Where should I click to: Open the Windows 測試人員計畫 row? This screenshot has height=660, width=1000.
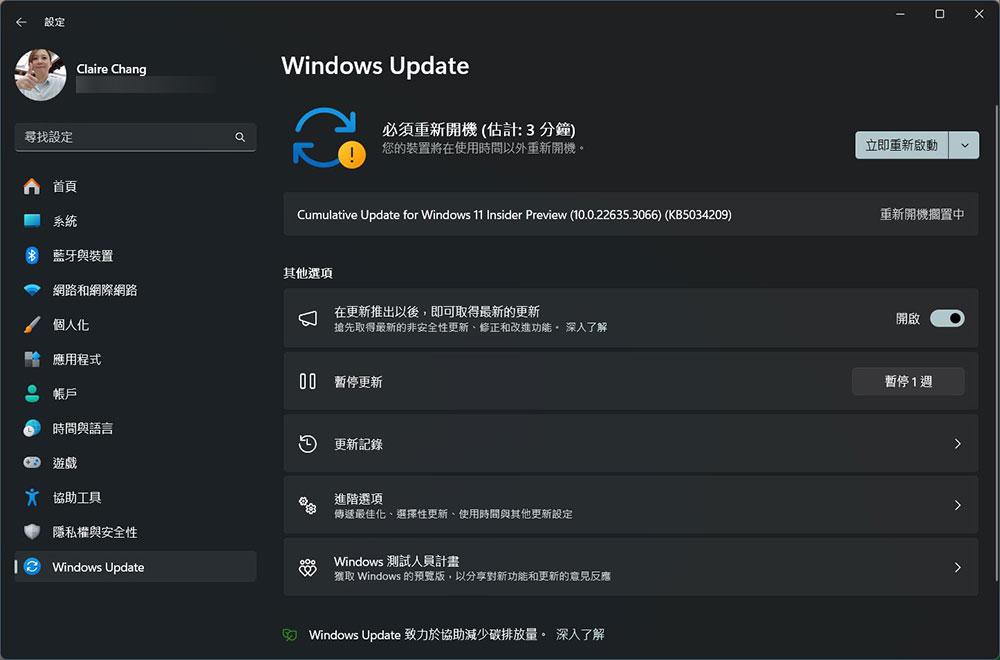(x=630, y=568)
